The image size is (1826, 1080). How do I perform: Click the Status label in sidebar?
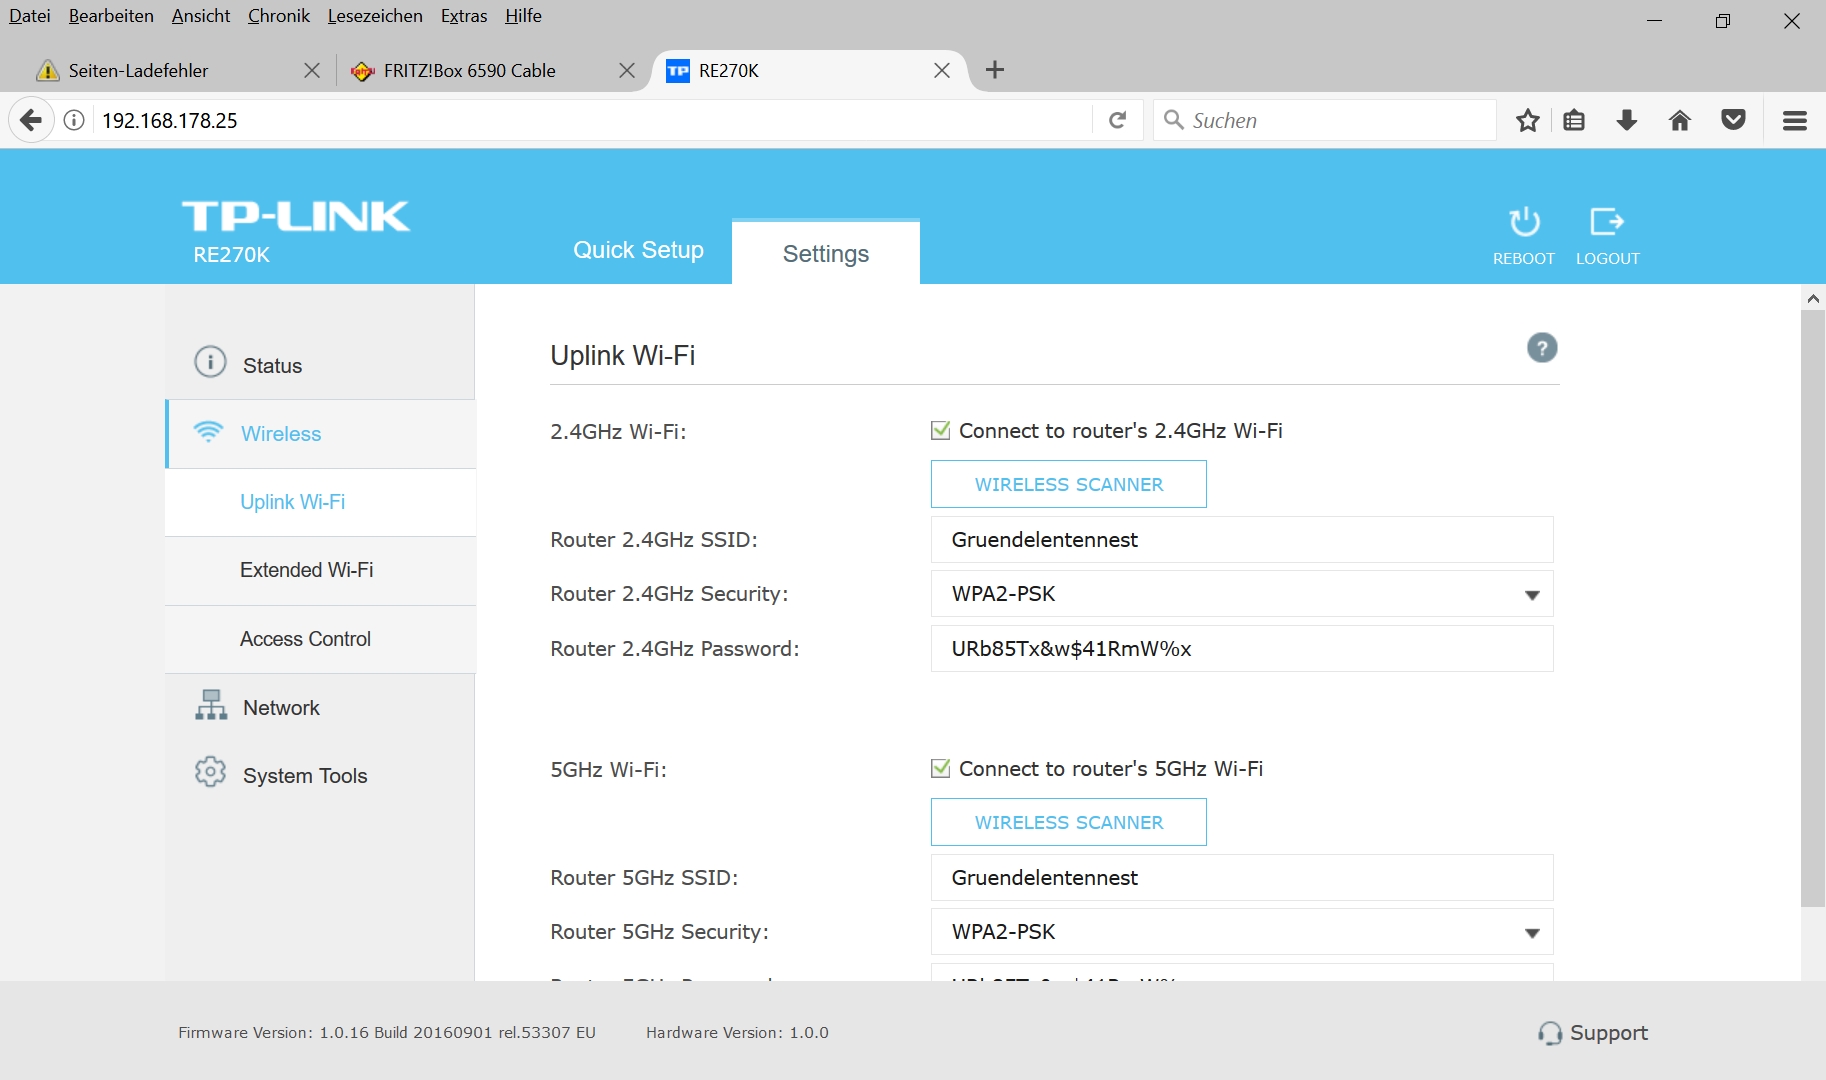pos(272,366)
